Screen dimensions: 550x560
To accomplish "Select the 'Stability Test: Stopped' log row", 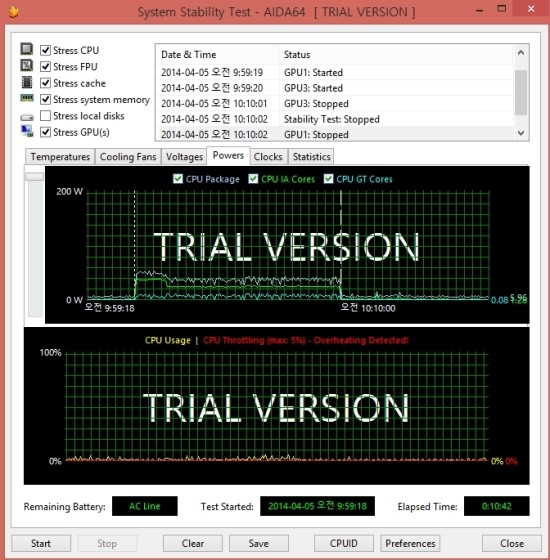I will point(335,119).
